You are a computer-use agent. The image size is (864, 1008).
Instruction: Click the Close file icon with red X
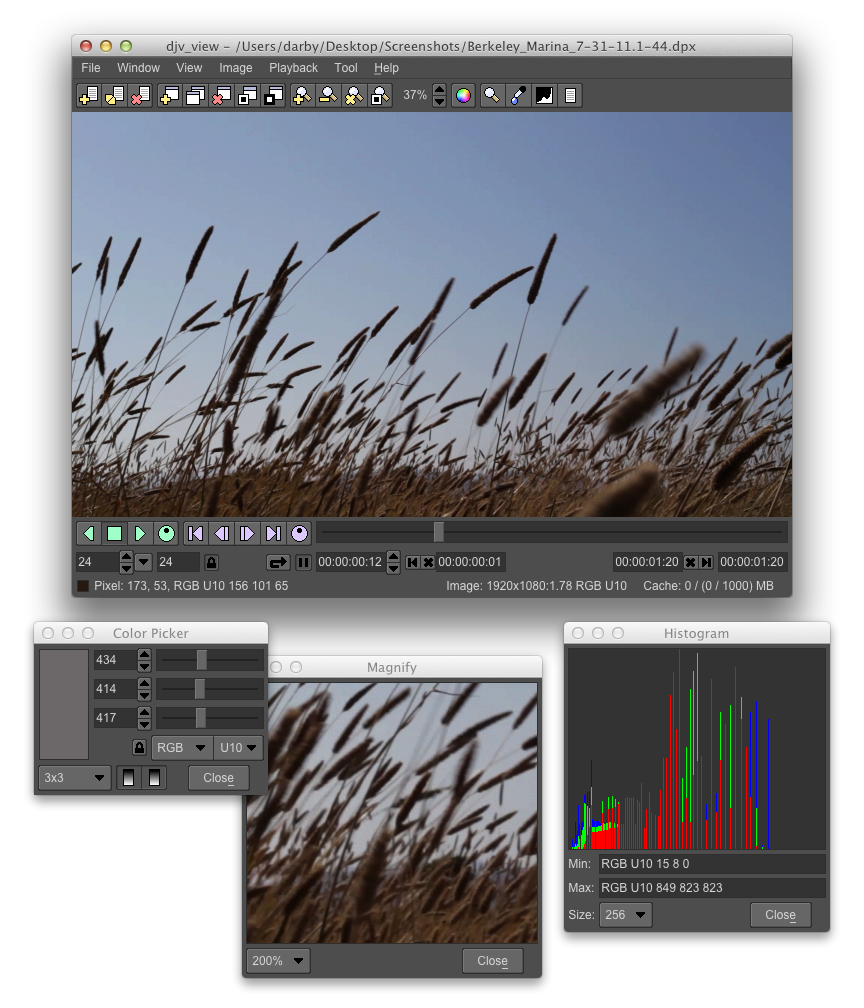(x=140, y=96)
